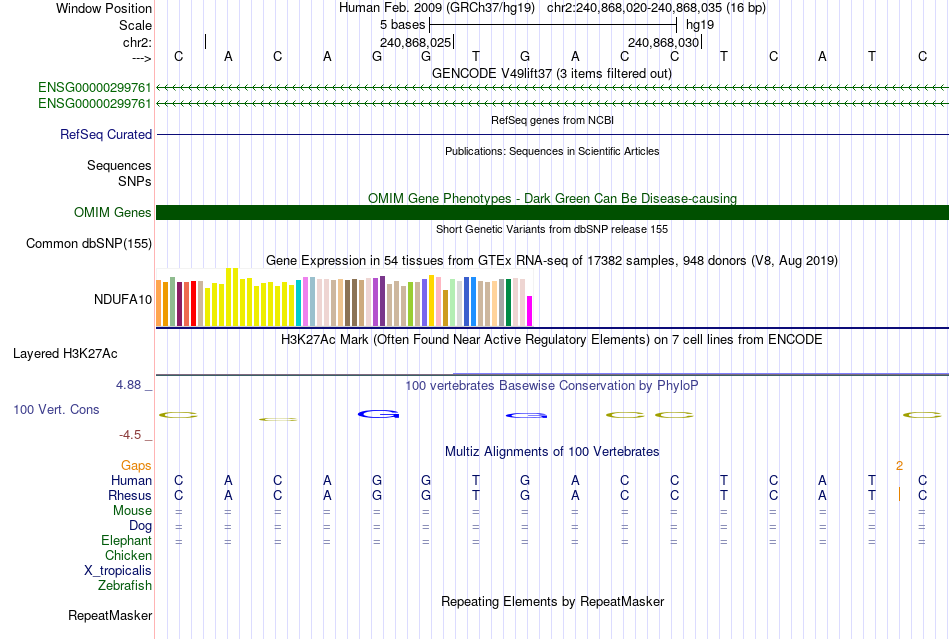The image size is (950, 639).
Task: Click the 100 Vert. Cons track label
Action: [x=56, y=409]
